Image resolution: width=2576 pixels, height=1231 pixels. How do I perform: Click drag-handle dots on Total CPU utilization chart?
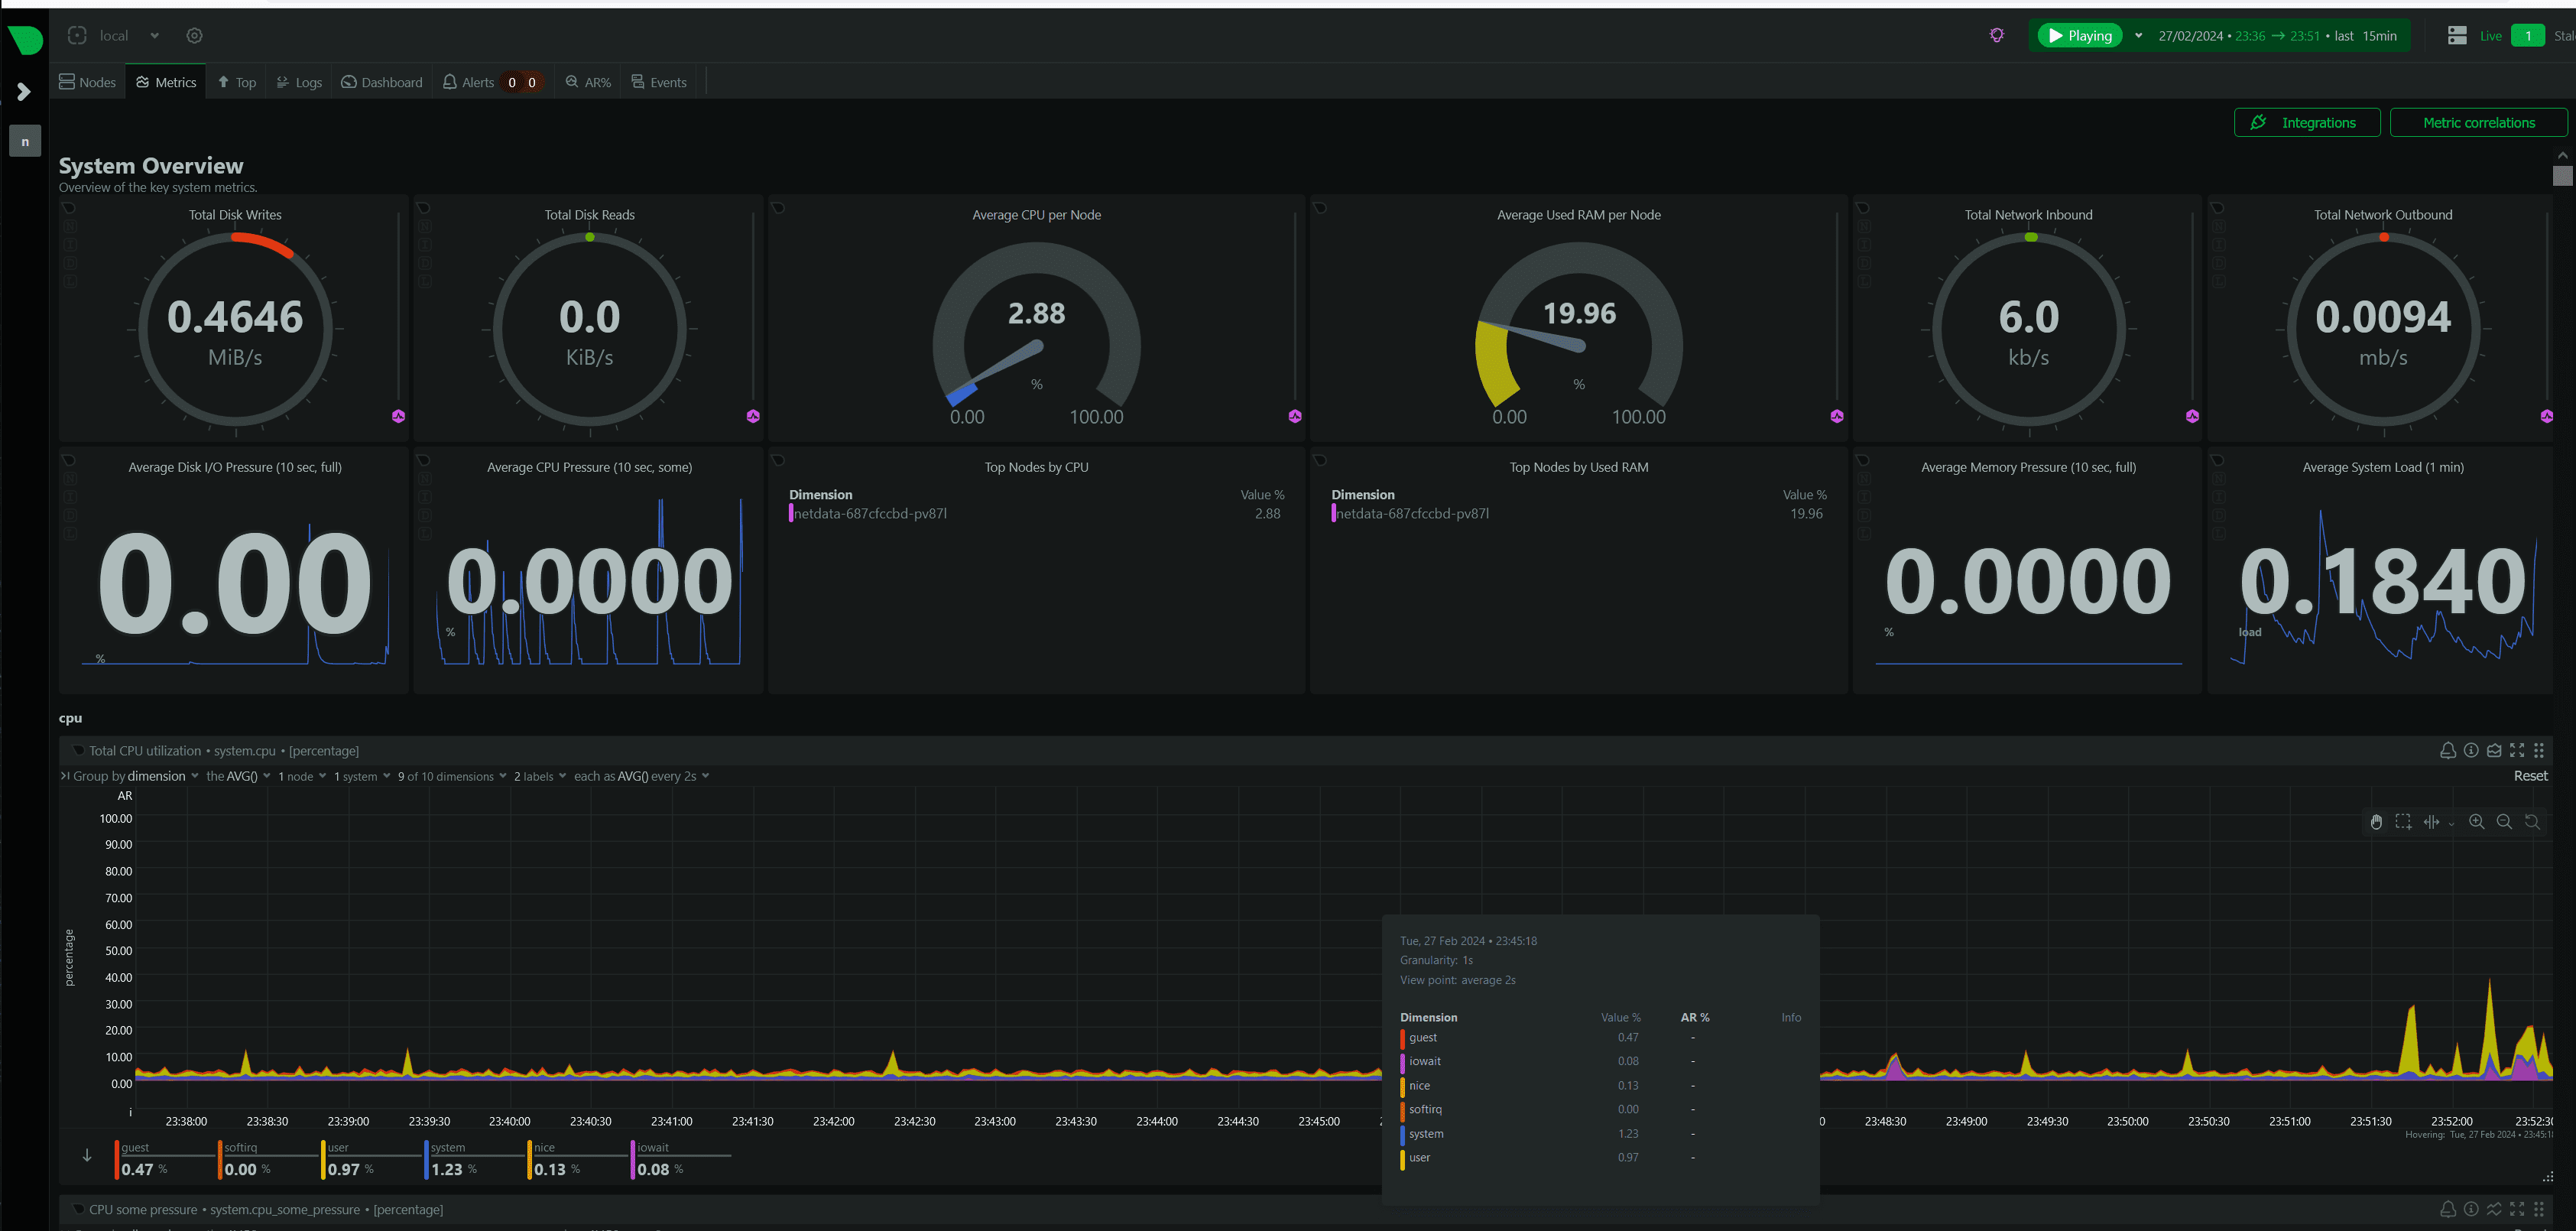coord(2539,750)
